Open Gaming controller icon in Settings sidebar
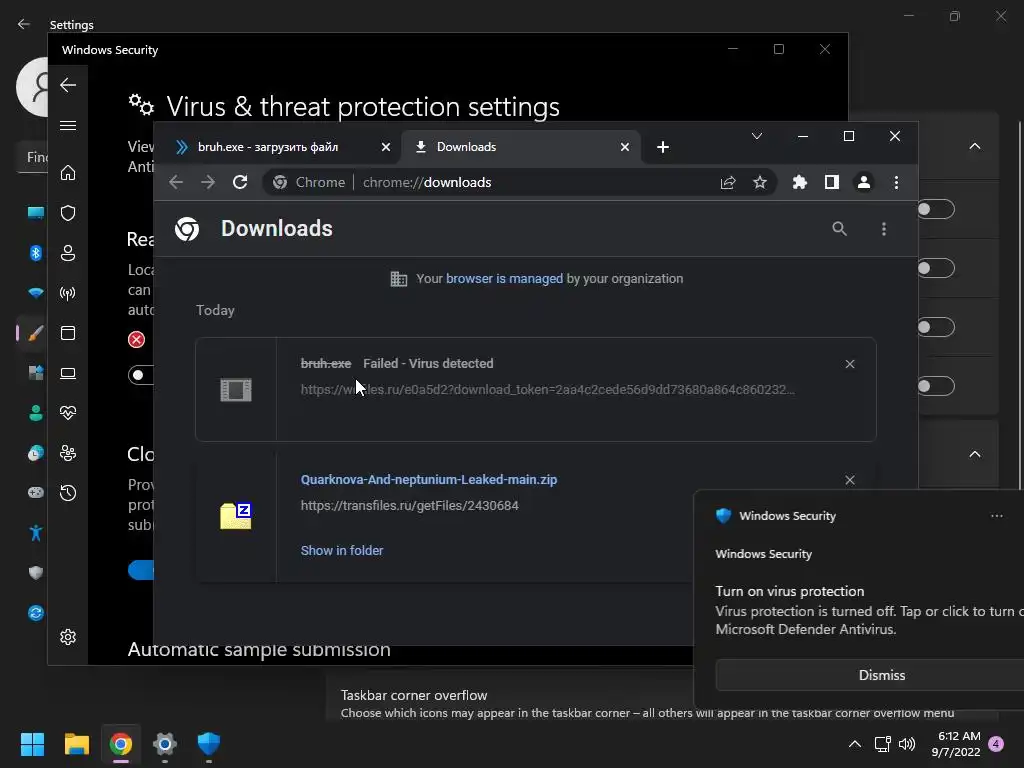Screen dimensions: 1024x768 pyautogui.click(x=36, y=492)
